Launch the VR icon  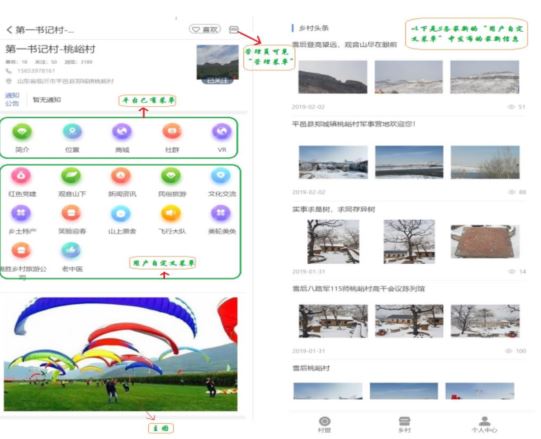pyautogui.click(x=222, y=132)
